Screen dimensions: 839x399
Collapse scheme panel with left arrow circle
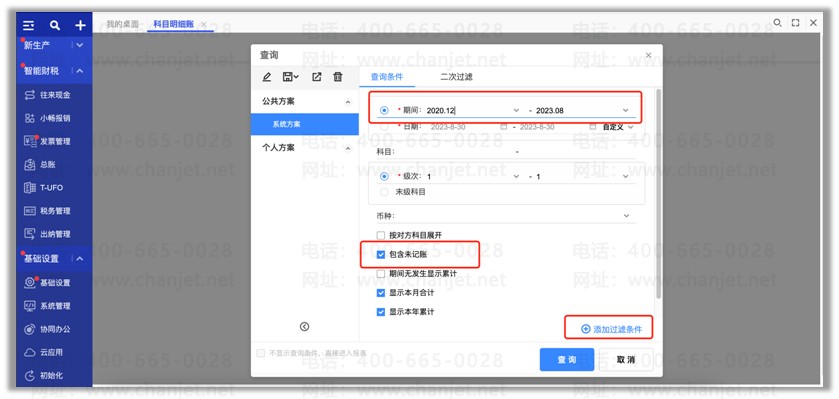304,326
